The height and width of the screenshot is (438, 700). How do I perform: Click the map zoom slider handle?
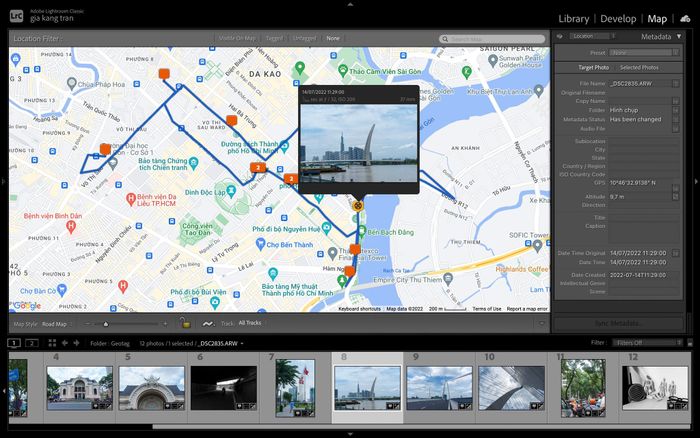tap(106, 324)
